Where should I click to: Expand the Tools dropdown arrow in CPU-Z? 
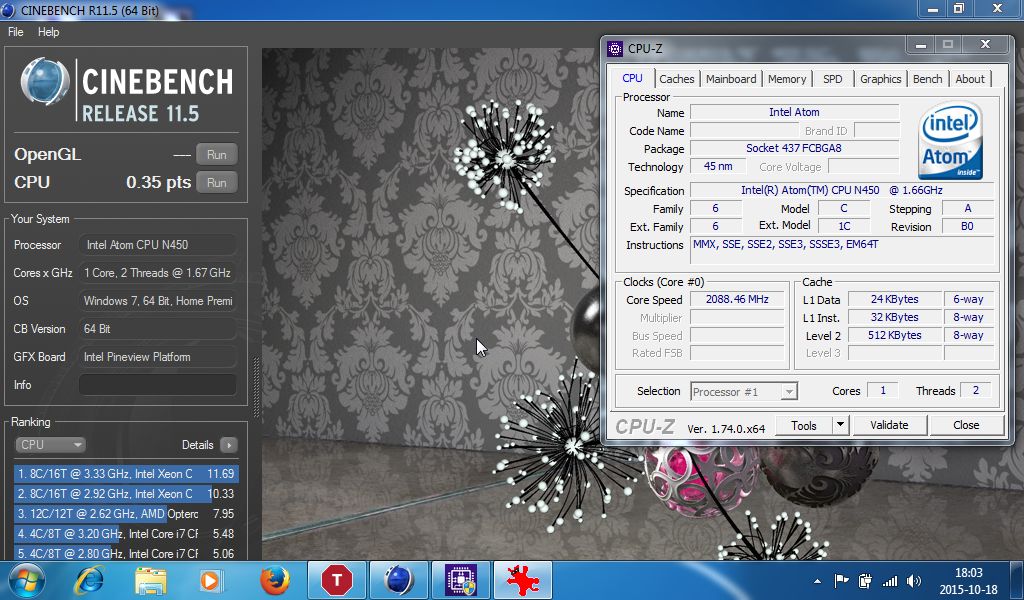840,425
